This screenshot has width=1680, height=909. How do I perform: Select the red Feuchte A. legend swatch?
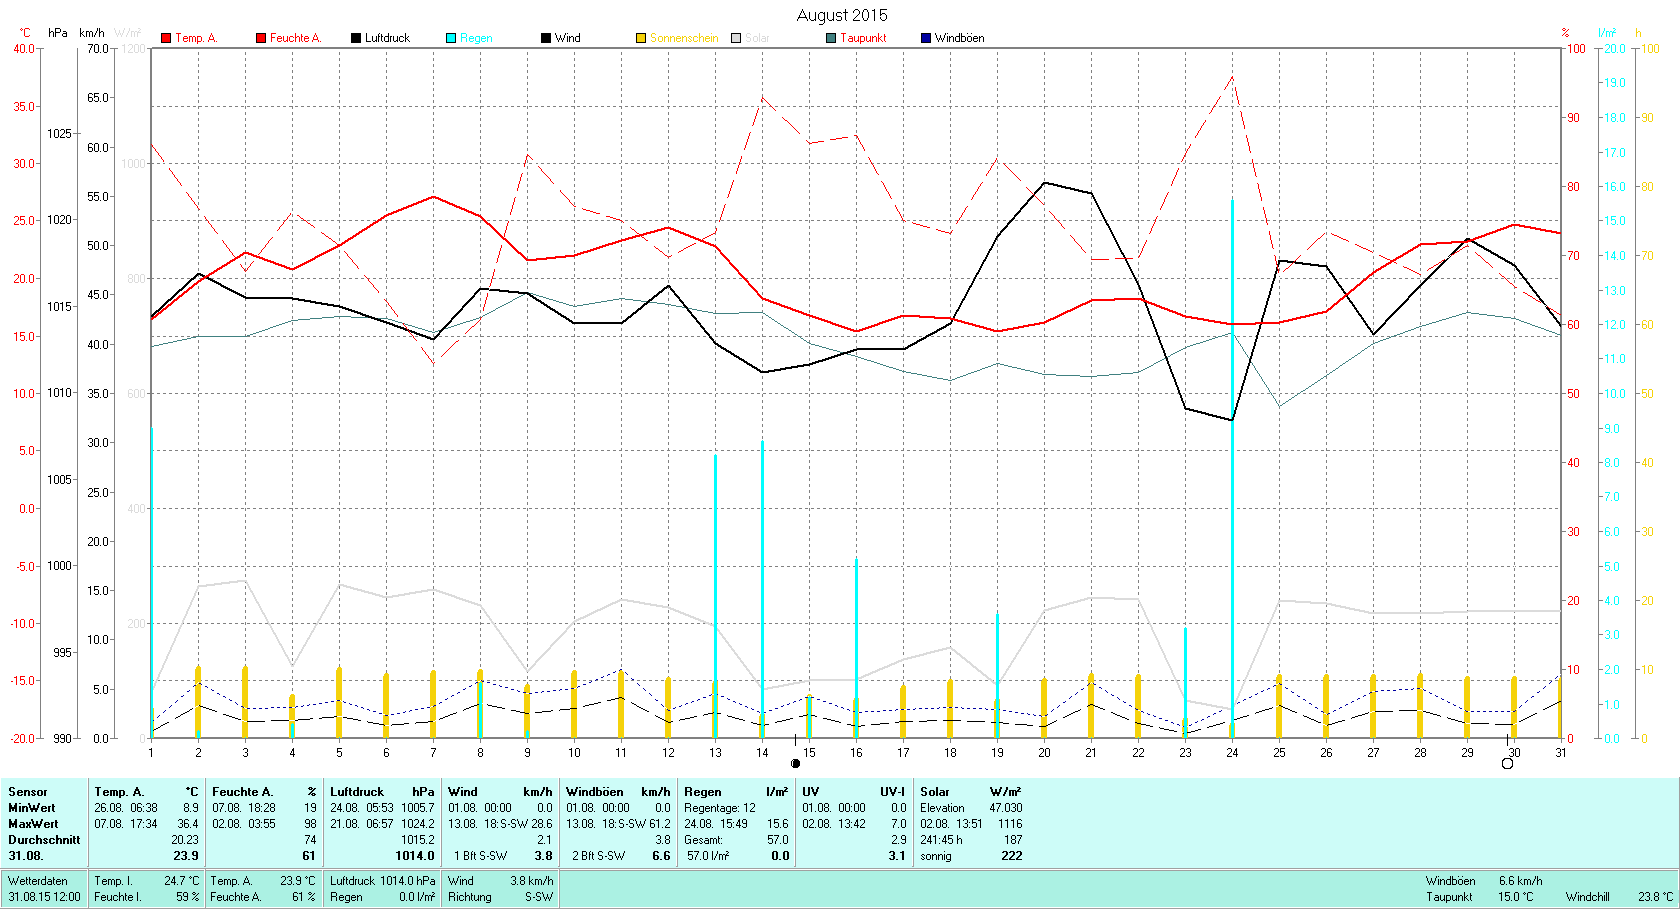point(261,38)
